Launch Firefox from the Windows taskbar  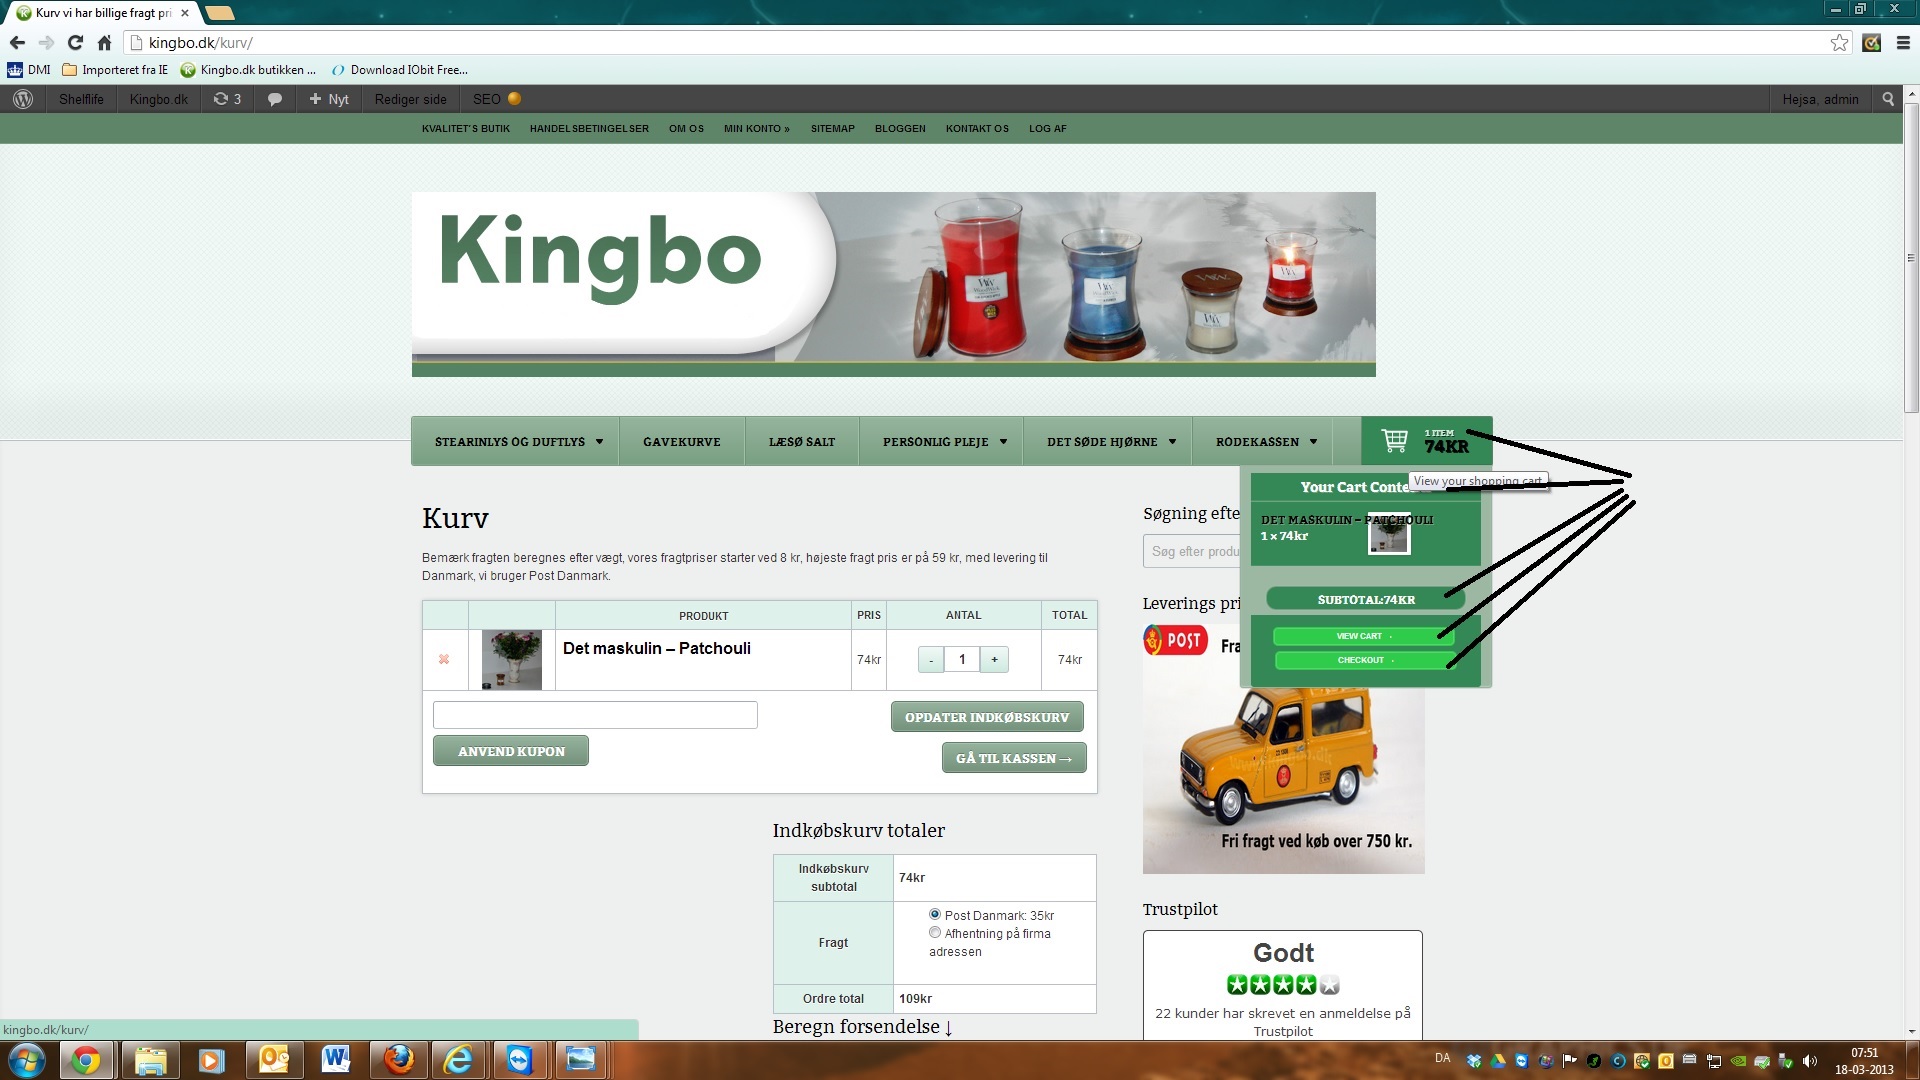click(x=398, y=1059)
